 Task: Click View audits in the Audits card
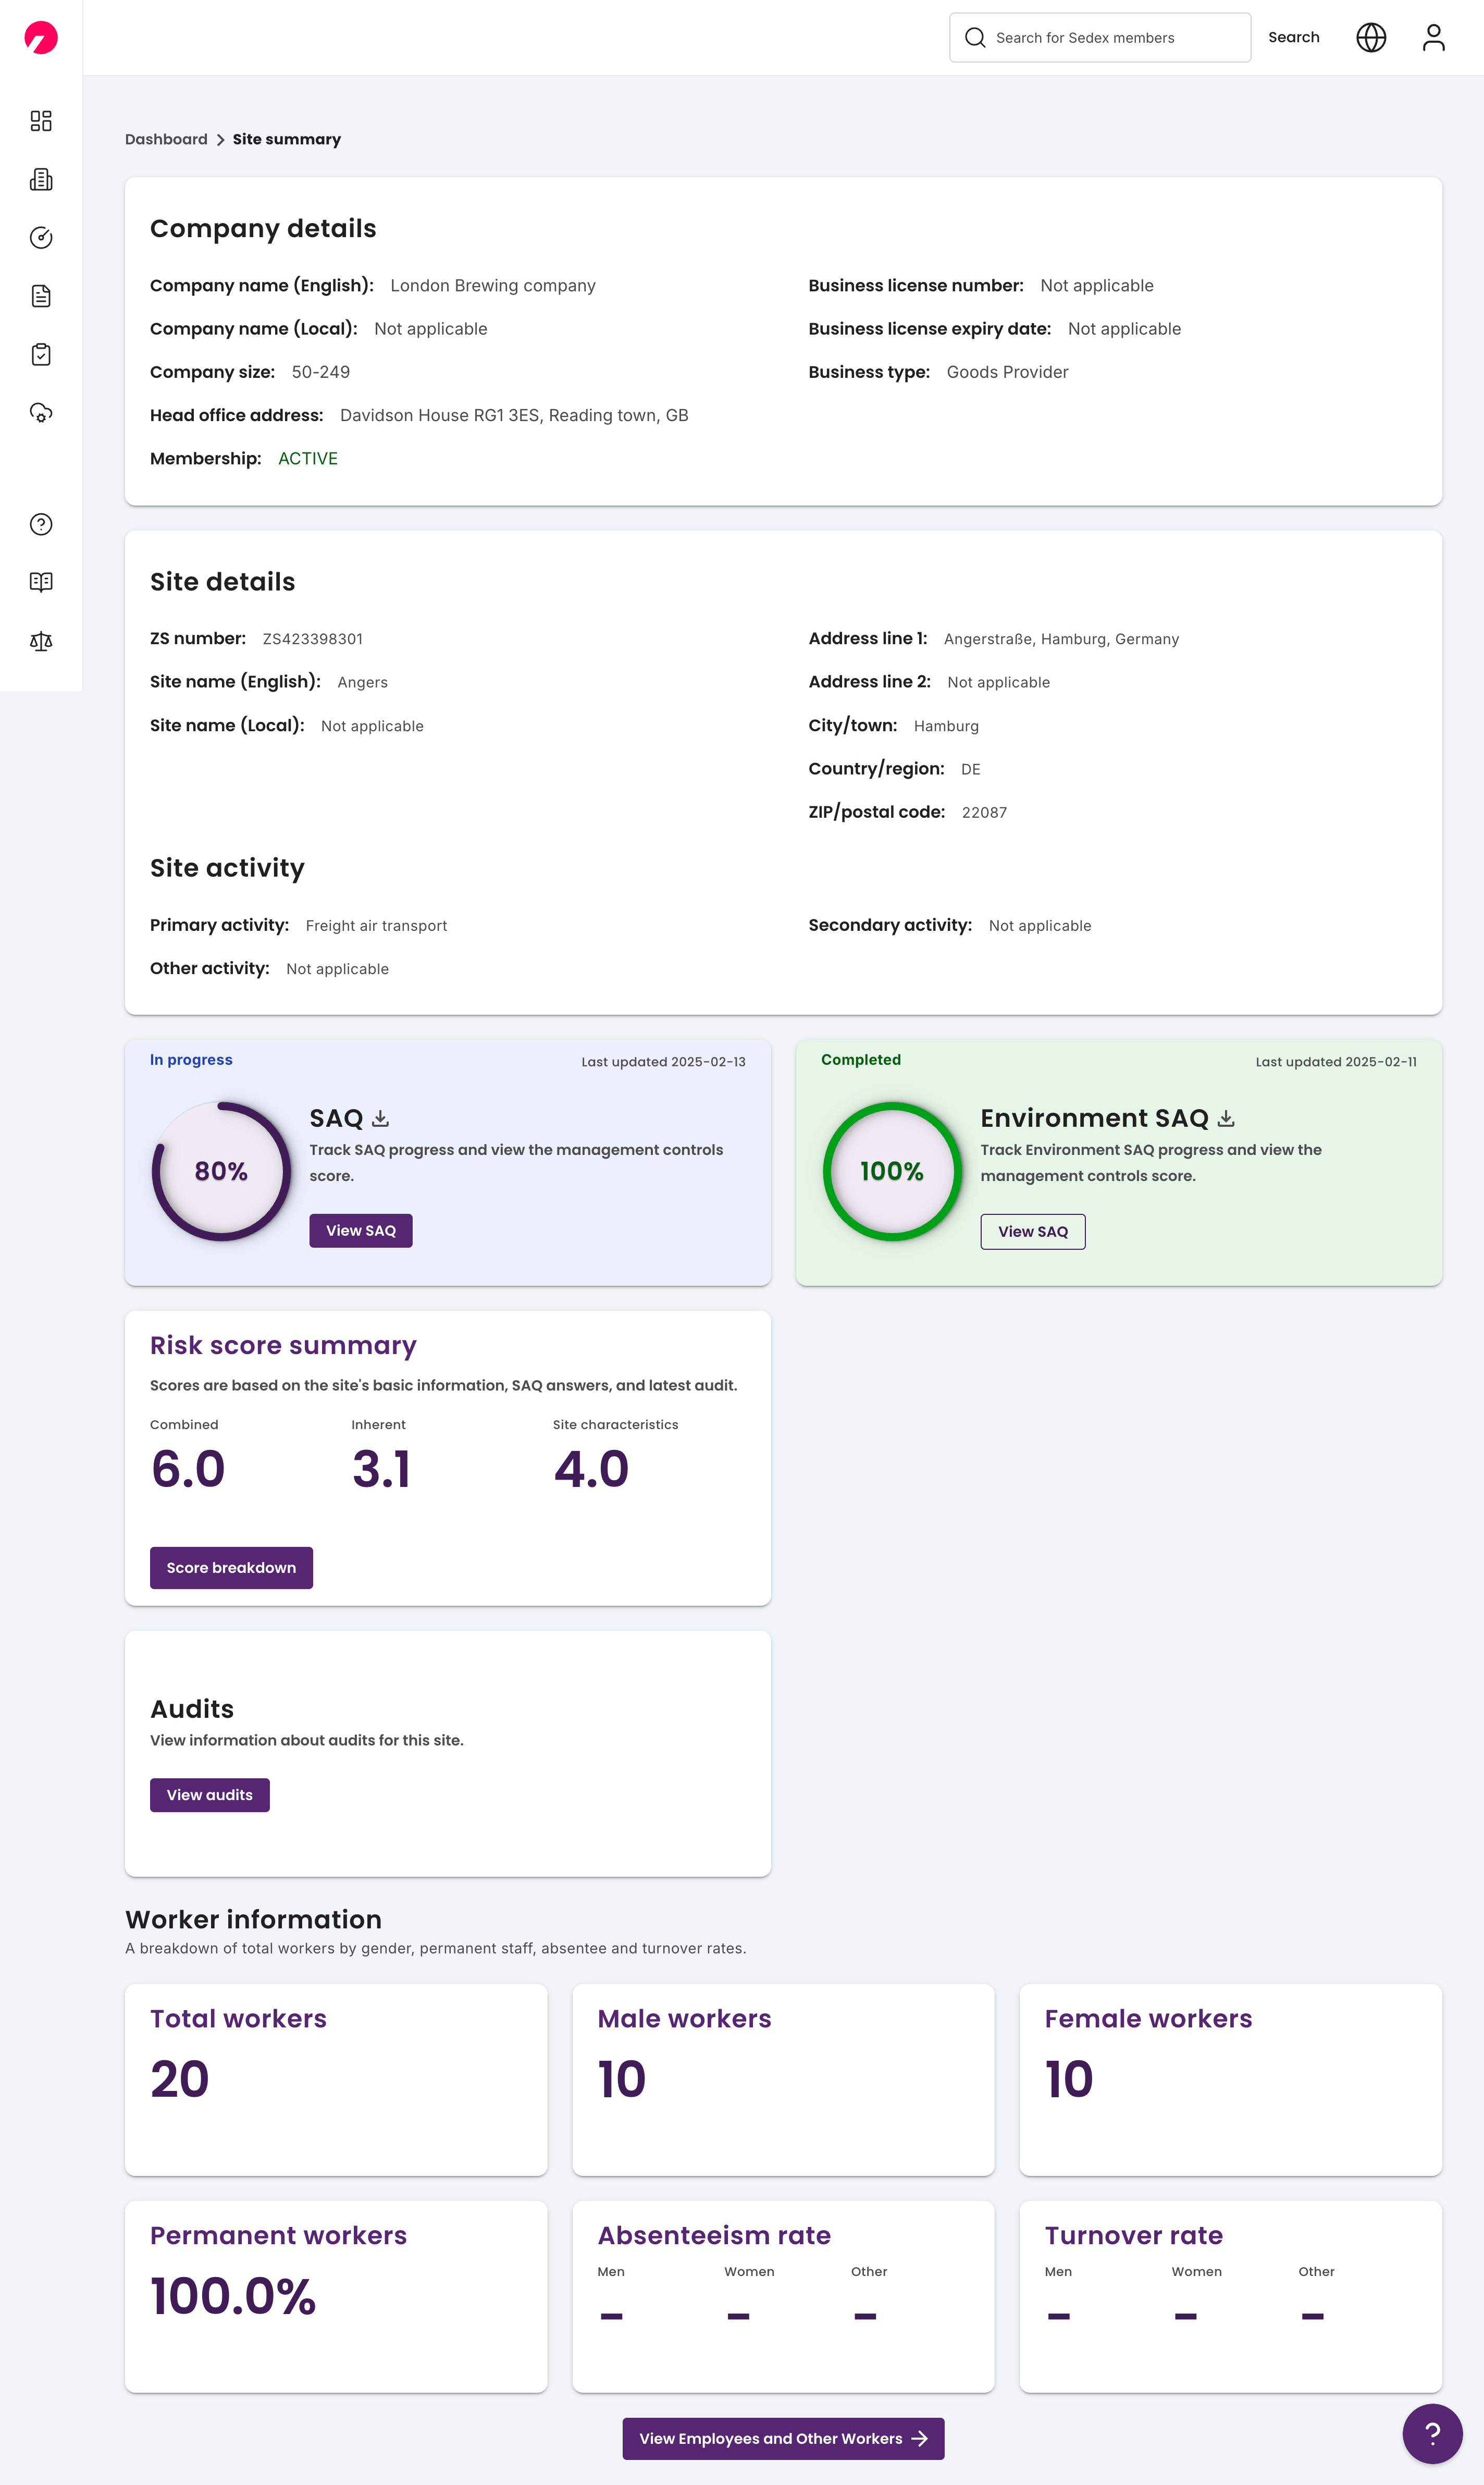(209, 1794)
